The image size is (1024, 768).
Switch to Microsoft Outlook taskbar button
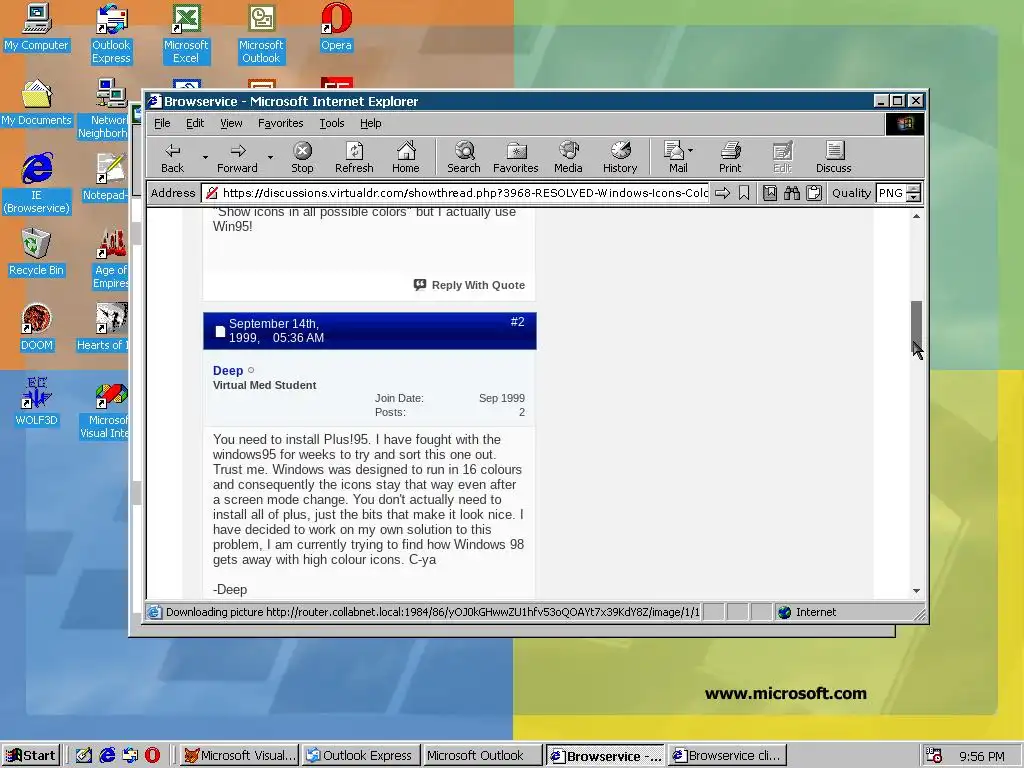click(x=483, y=756)
